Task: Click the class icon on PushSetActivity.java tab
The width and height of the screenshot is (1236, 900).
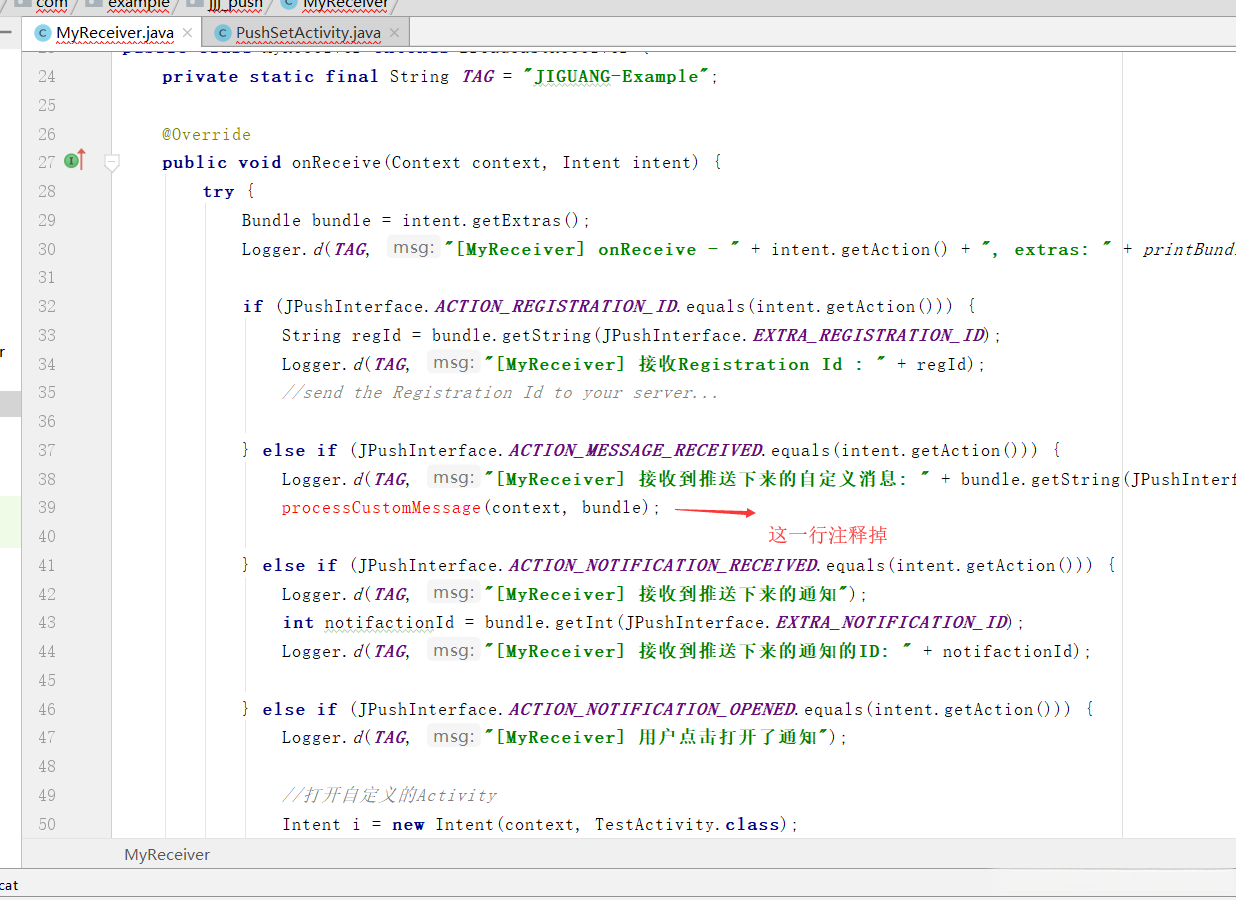Action: [x=222, y=33]
